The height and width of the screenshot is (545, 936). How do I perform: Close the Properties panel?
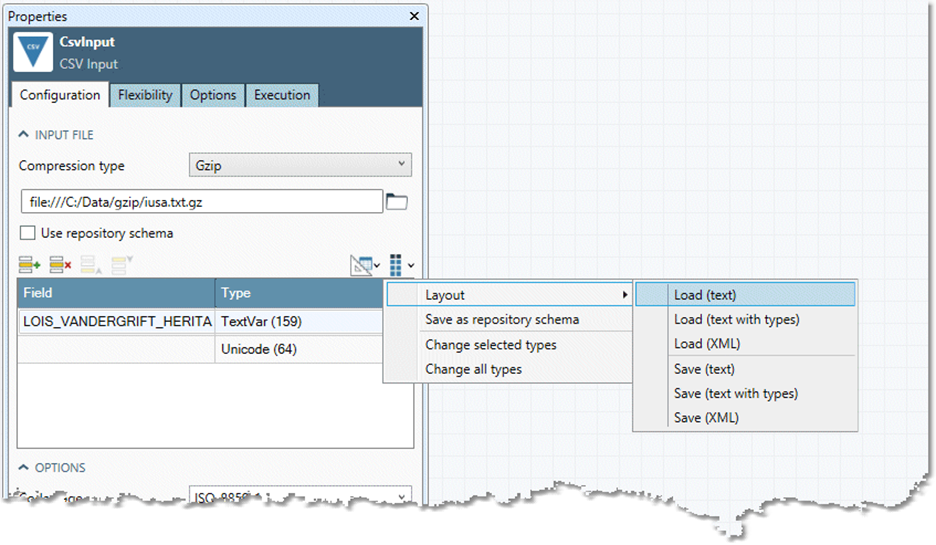[414, 16]
